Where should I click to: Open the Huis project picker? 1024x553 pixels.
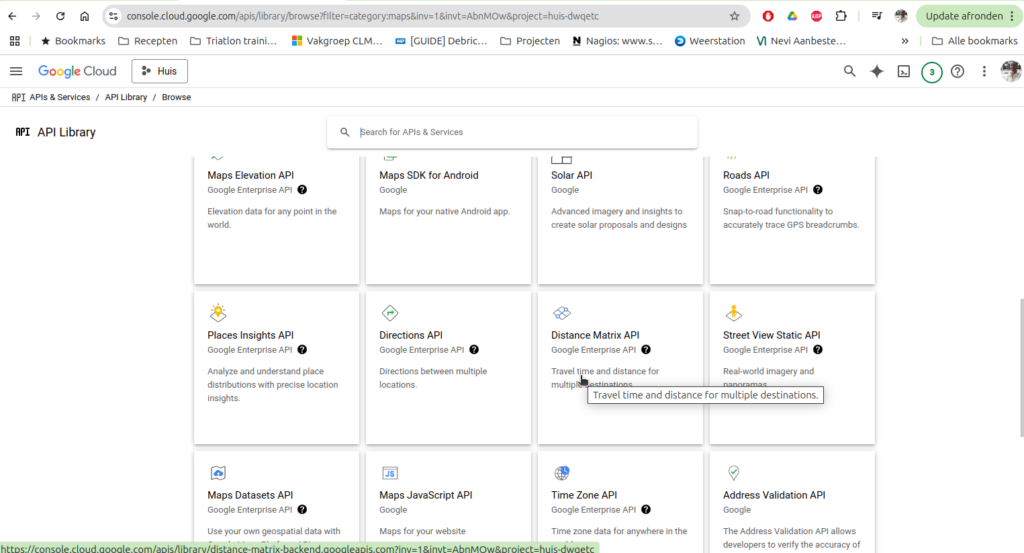click(x=159, y=71)
